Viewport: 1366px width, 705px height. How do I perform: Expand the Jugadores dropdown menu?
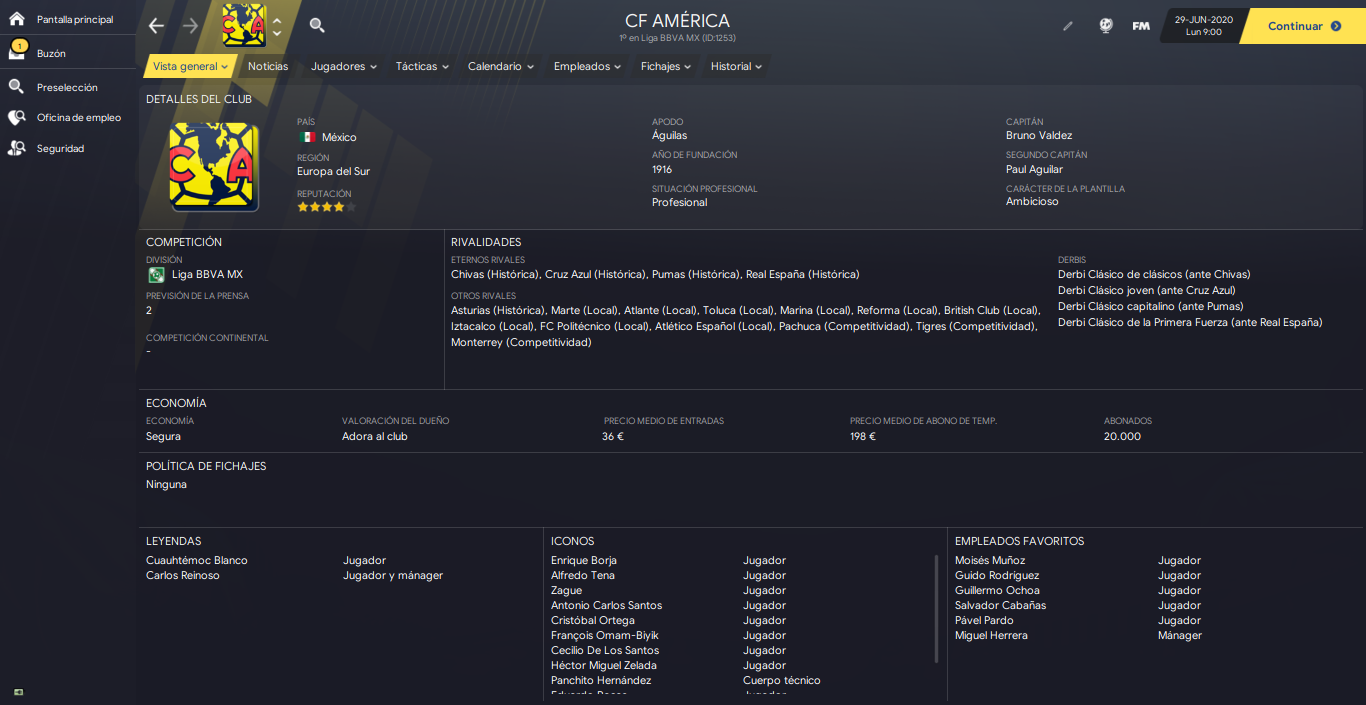(x=344, y=66)
